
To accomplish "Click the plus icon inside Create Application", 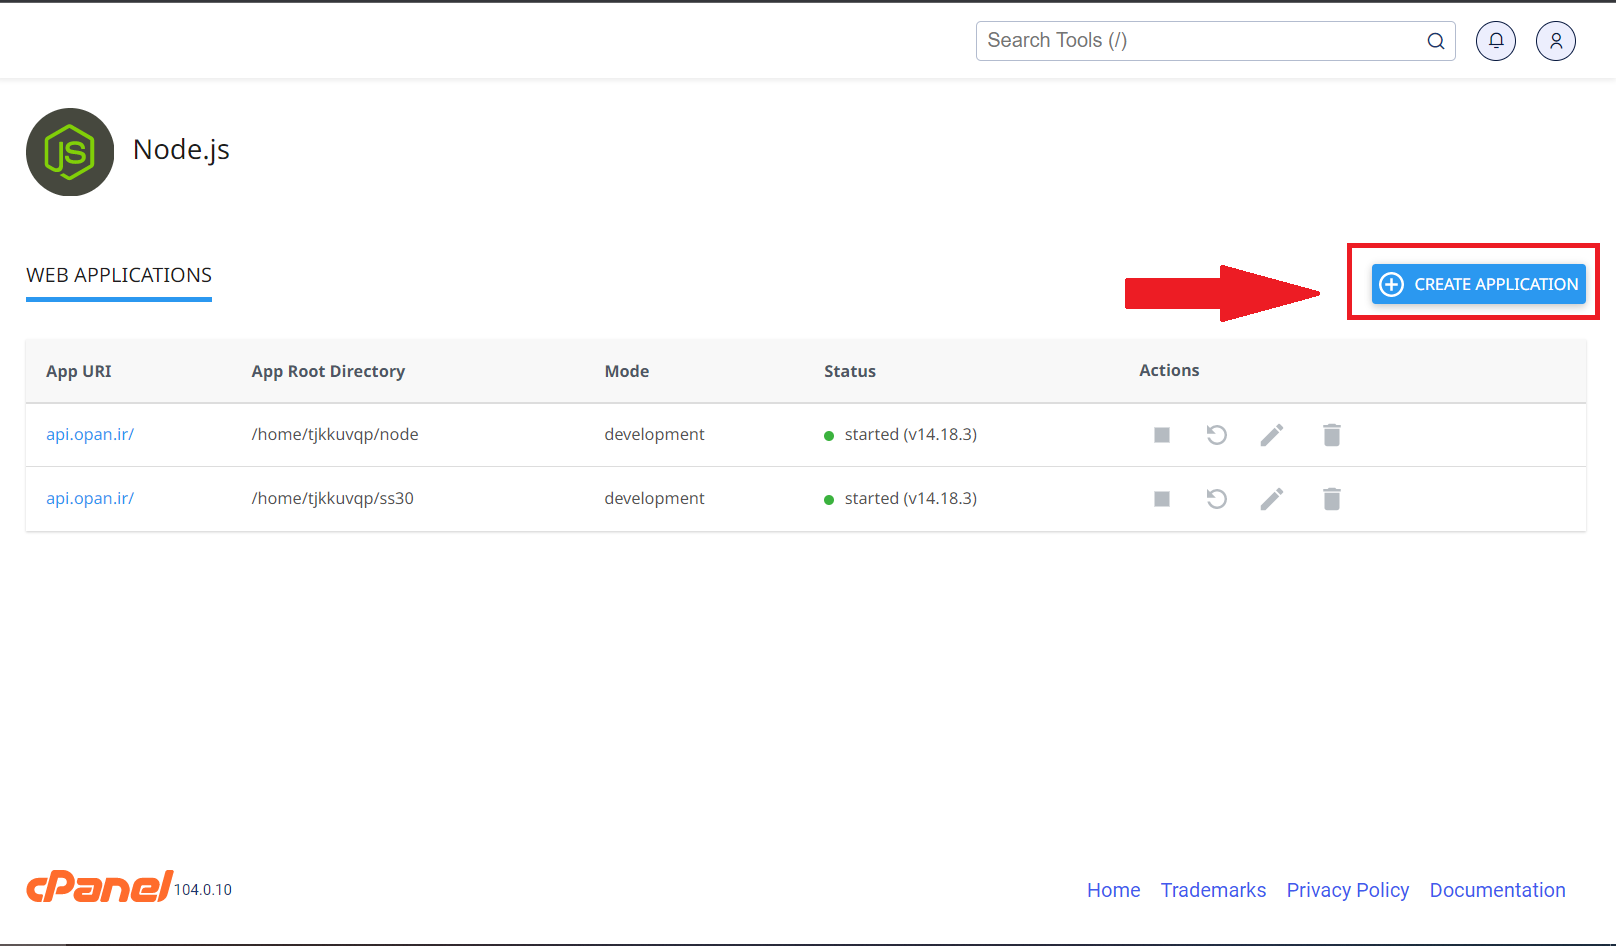I will pos(1391,284).
